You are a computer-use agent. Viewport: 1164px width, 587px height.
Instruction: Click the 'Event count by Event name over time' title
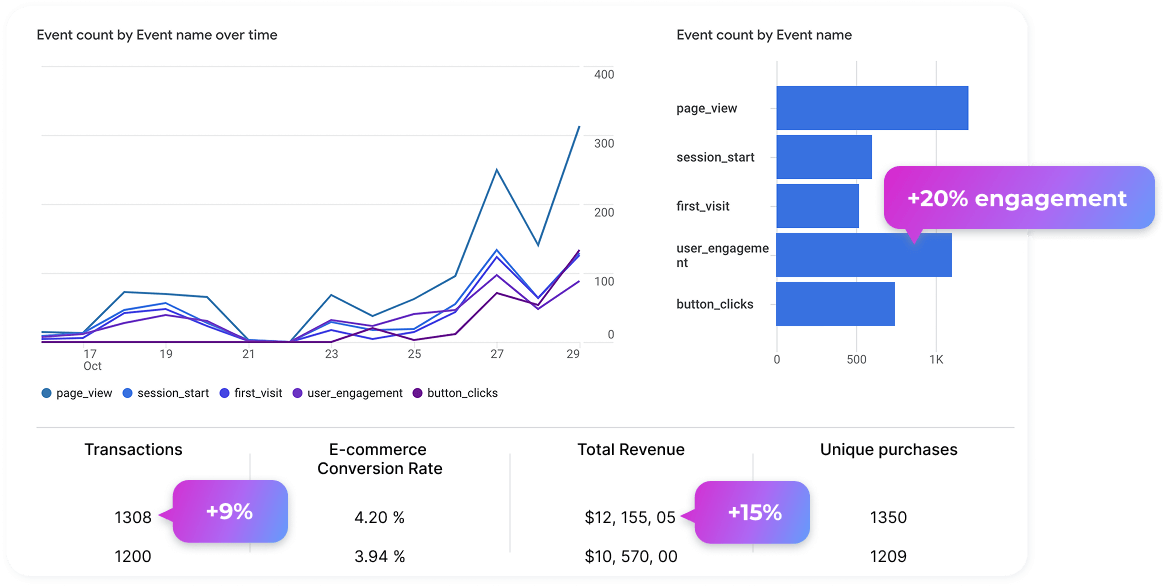157,35
